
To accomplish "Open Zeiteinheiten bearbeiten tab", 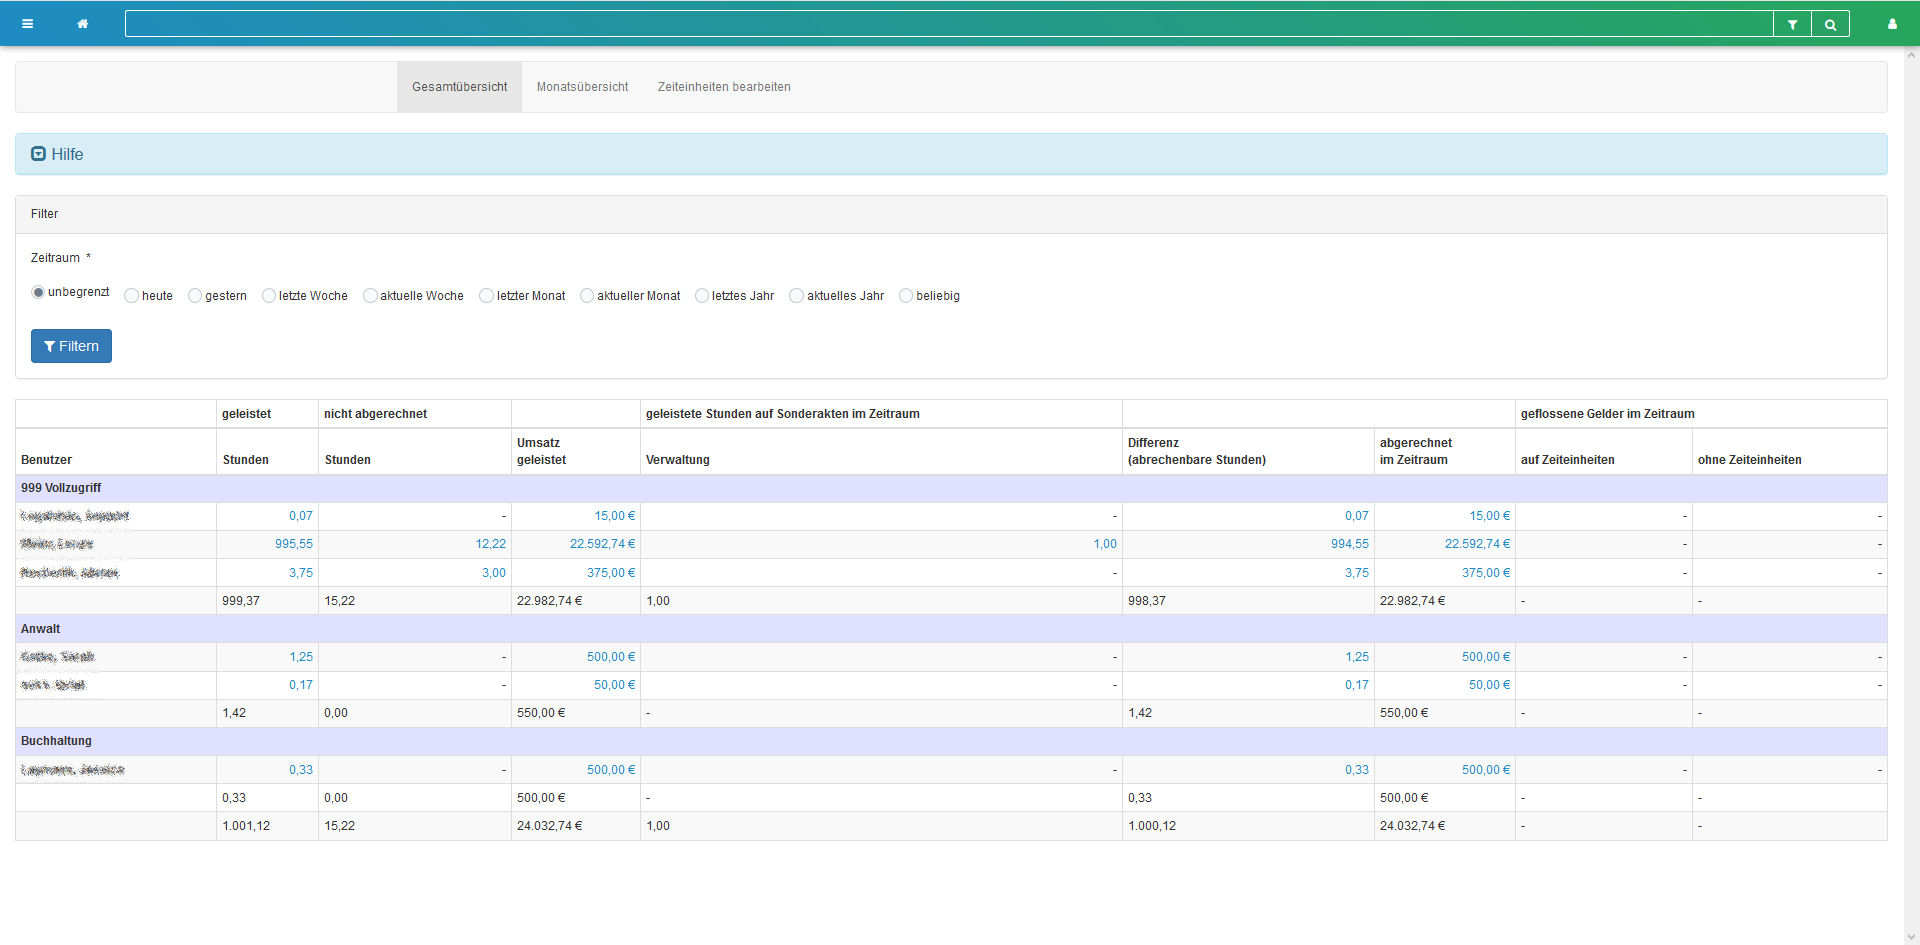I will click(x=724, y=87).
